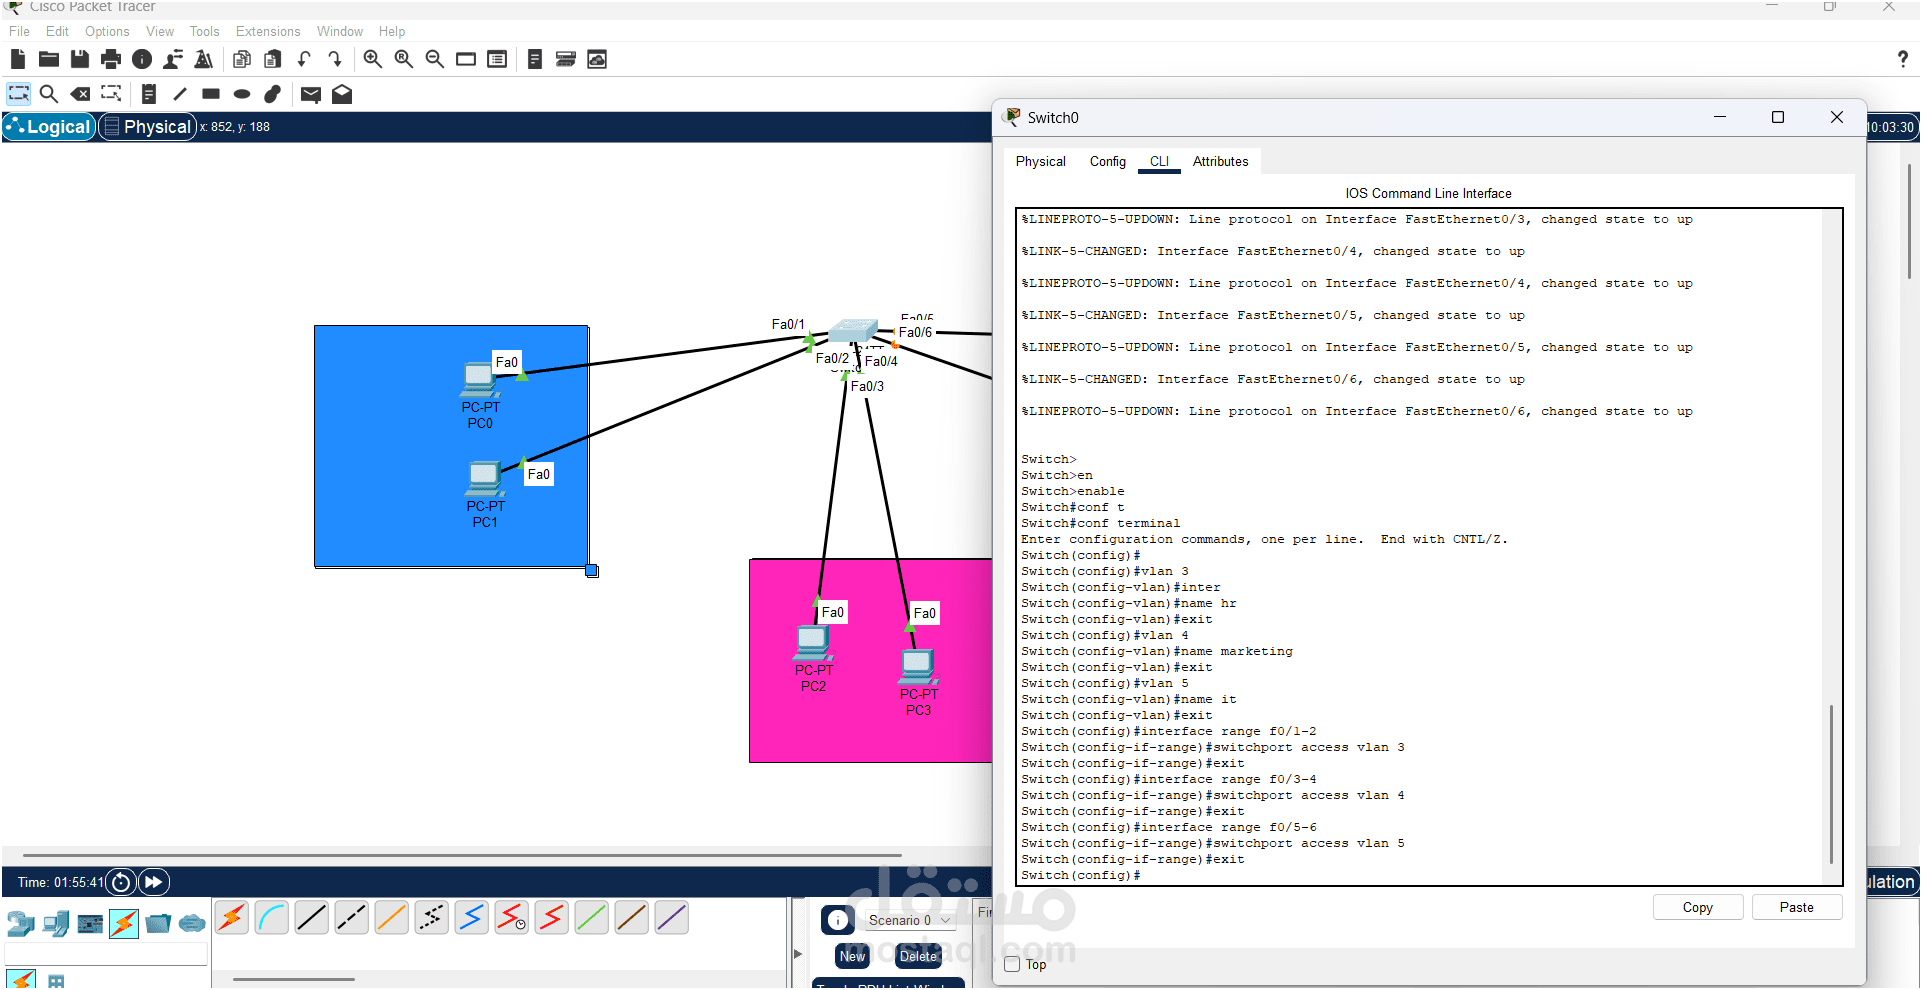Viewport: 1922px width, 990px height.
Task: Place a note on workspace
Action: [x=149, y=95]
